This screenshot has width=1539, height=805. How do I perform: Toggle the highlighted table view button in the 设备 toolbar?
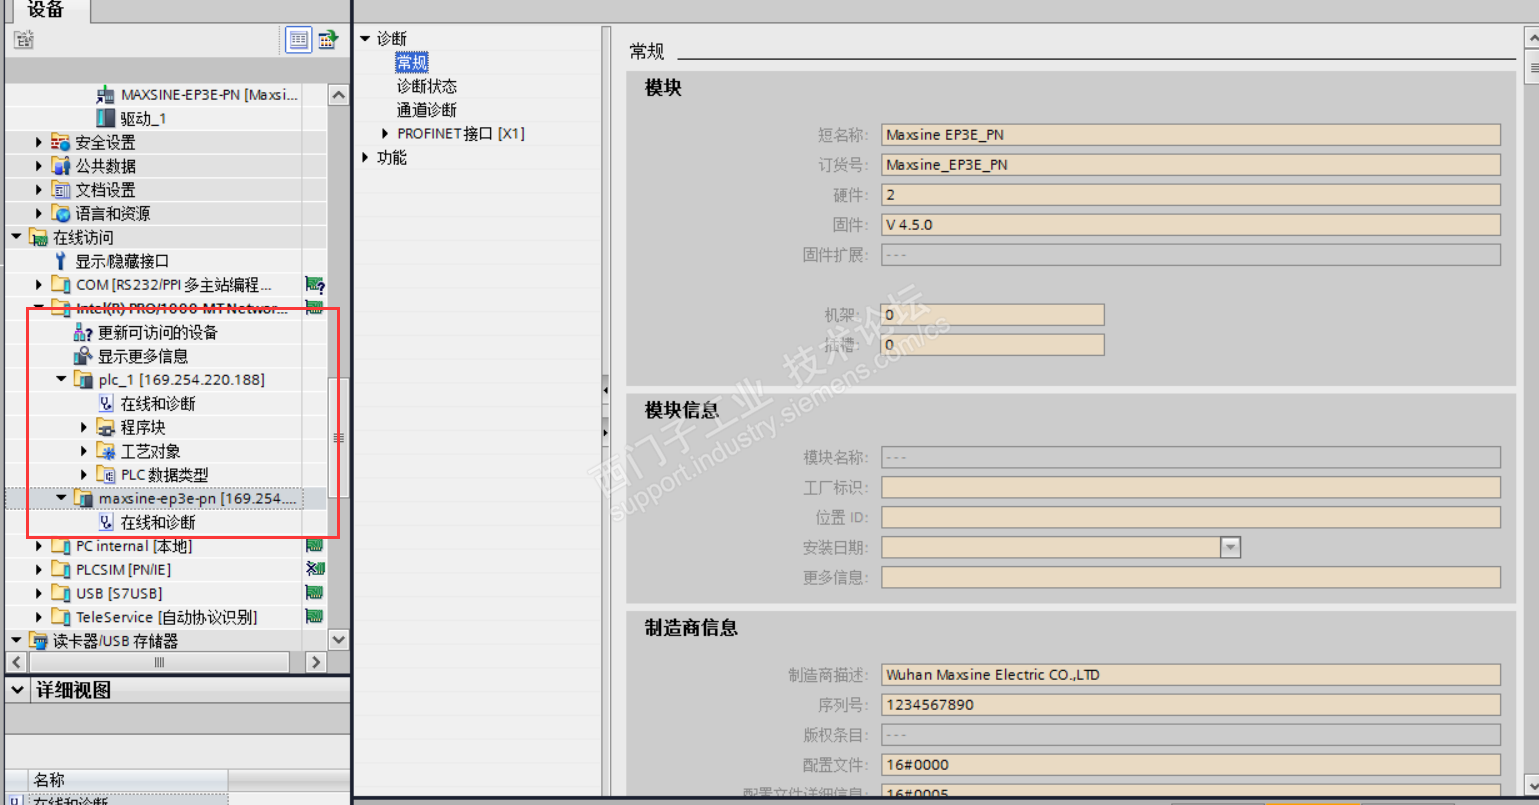(x=299, y=39)
